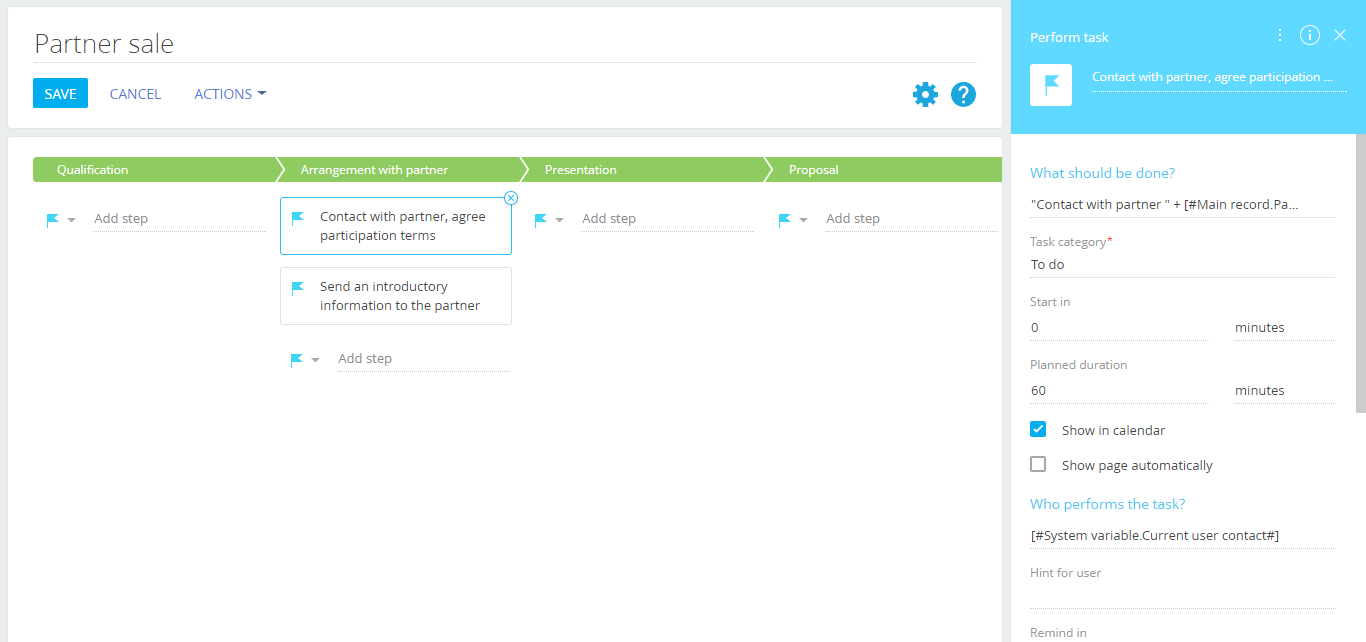Open step type dropdown in Qualification stage

click(x=71, y=220)
